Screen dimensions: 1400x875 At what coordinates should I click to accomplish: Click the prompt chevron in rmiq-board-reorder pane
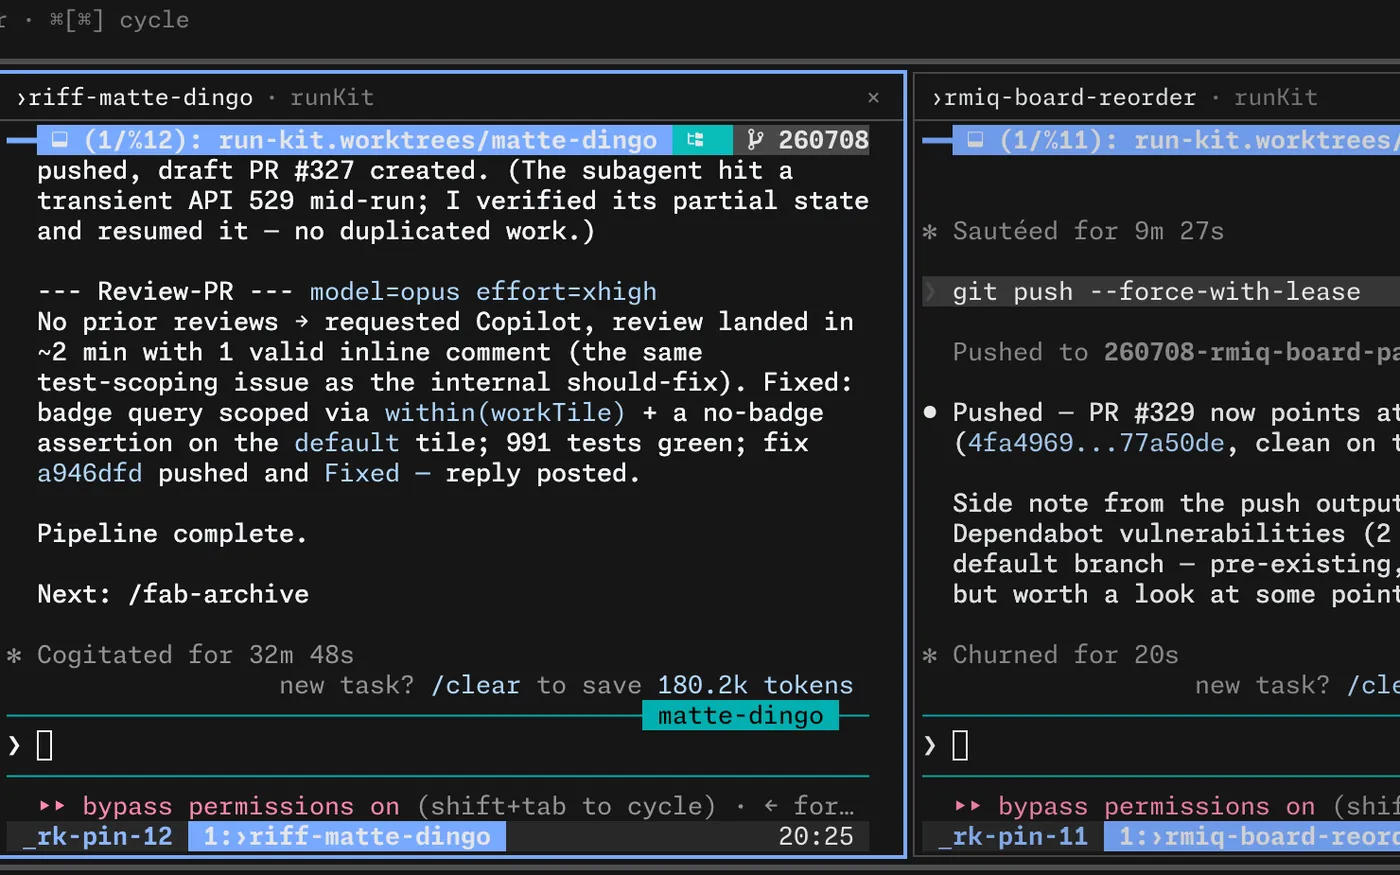pos(930,745)
